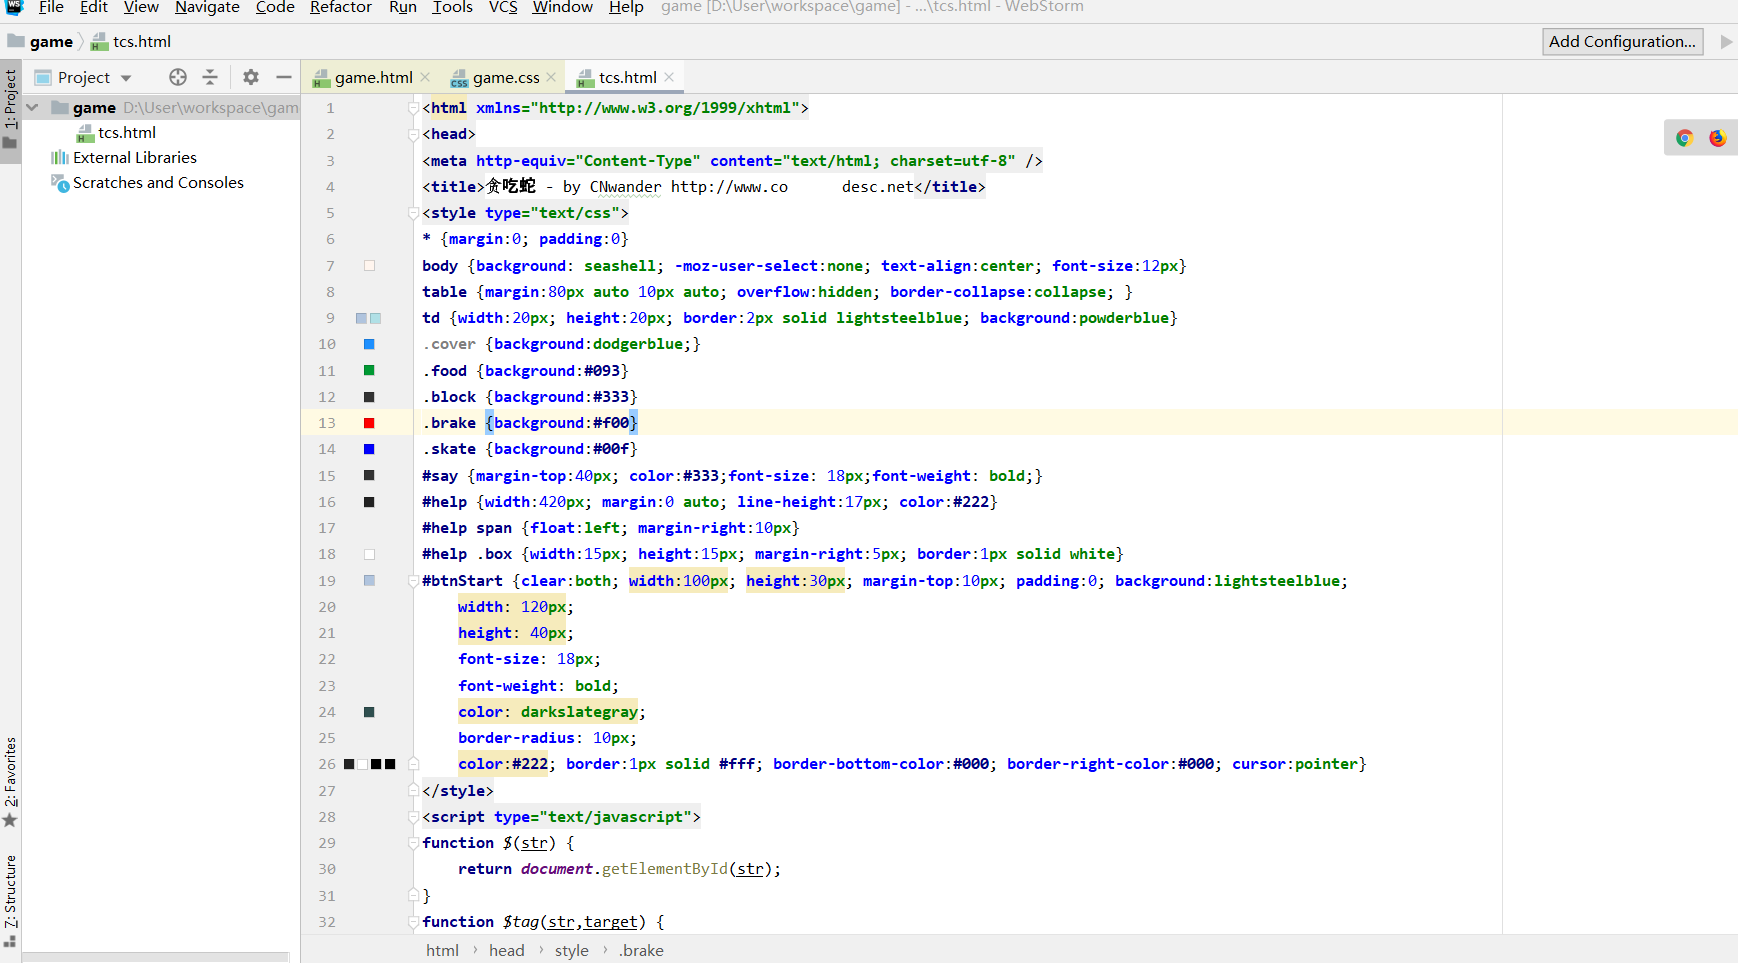Viewport: 1738px width, 963px height.
Task: Click the Project view icon beside Project label
Action: pyautogui.click(x=43, y=77)
